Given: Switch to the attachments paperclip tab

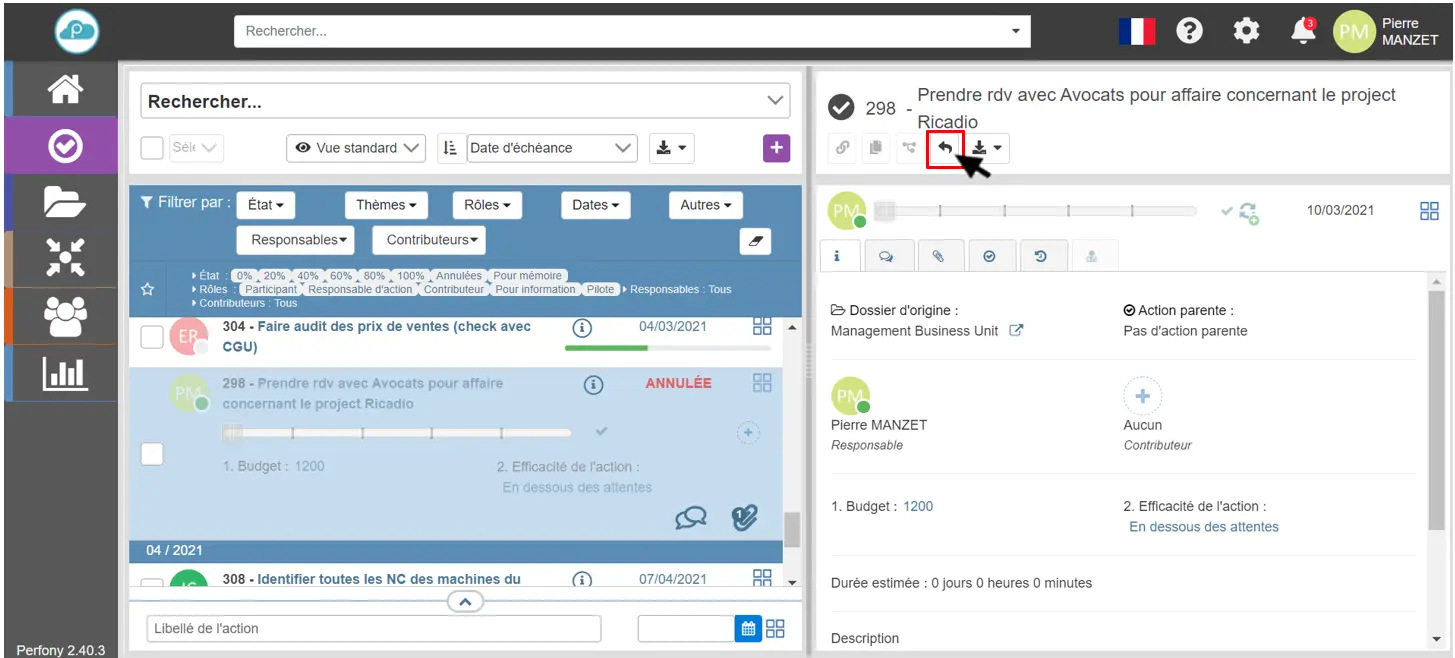Looking at the screenshot, I should pos(938,256).
